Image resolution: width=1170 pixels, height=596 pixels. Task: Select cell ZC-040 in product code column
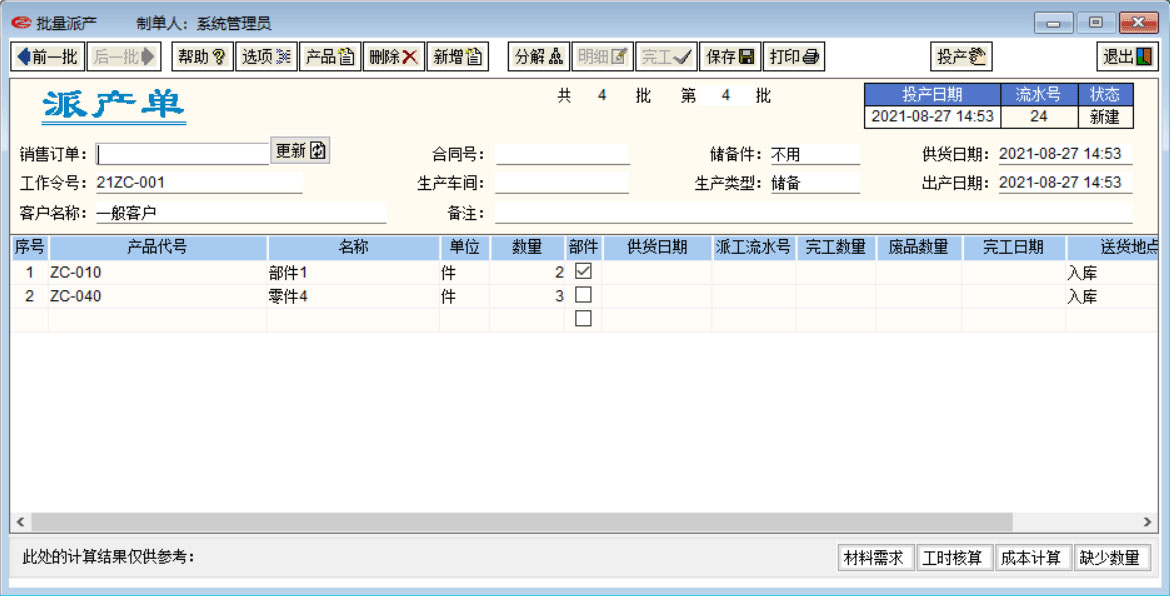click(x=157, y=296)
